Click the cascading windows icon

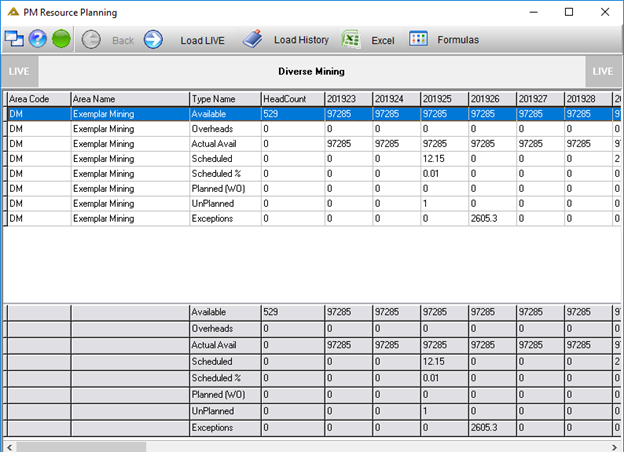(14, 39)
